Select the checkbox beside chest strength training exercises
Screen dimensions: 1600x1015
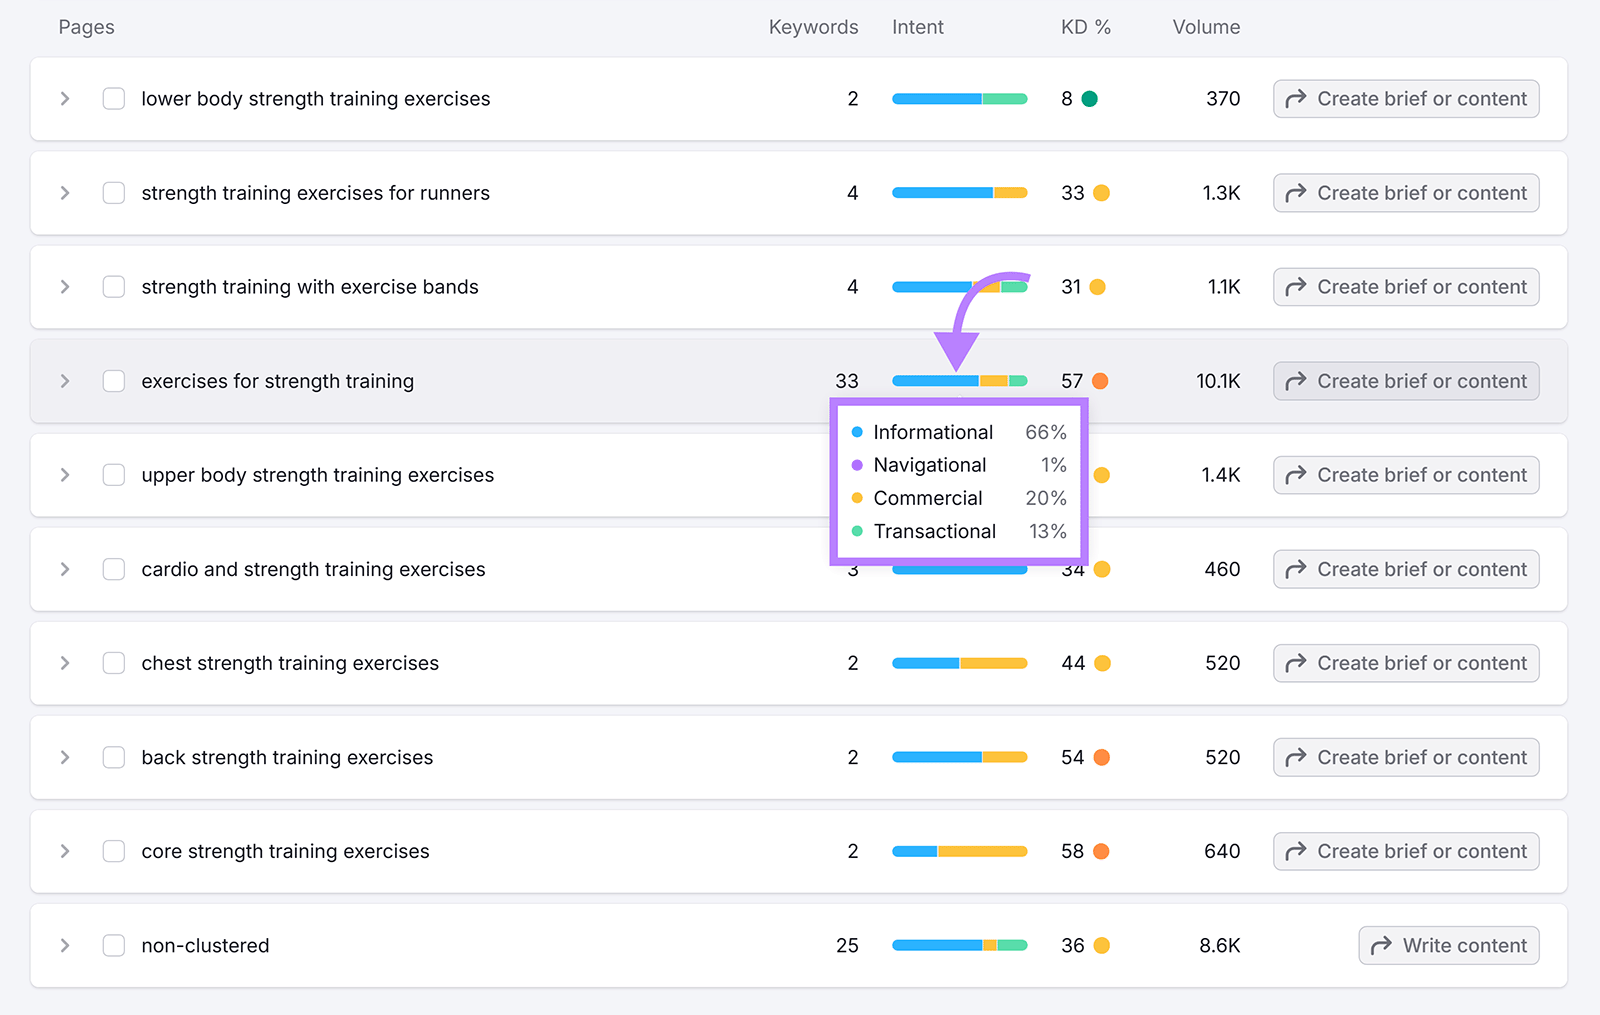coord(113,663)
